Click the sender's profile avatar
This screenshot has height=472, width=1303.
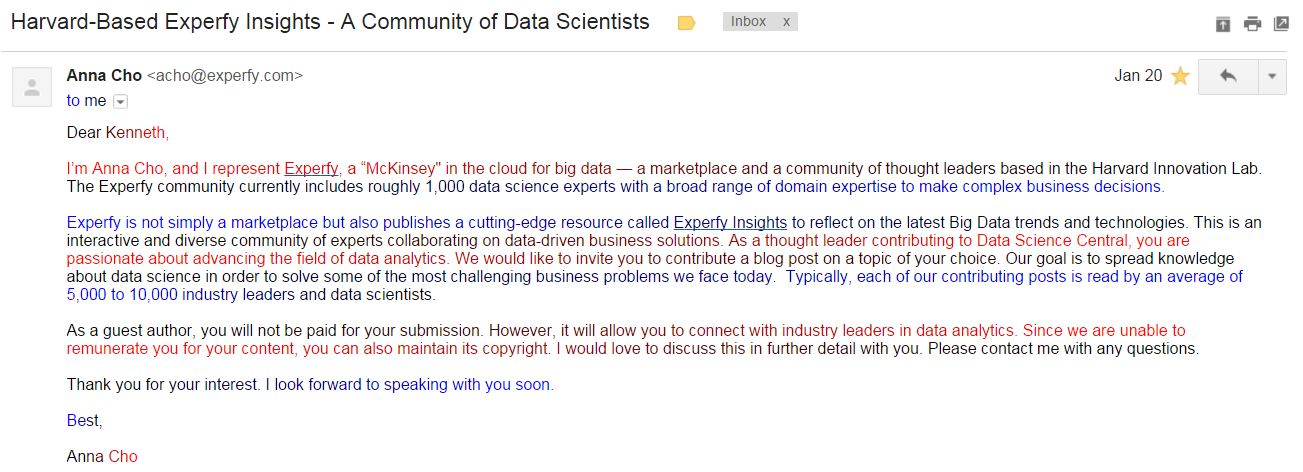[x=31, y=87]
